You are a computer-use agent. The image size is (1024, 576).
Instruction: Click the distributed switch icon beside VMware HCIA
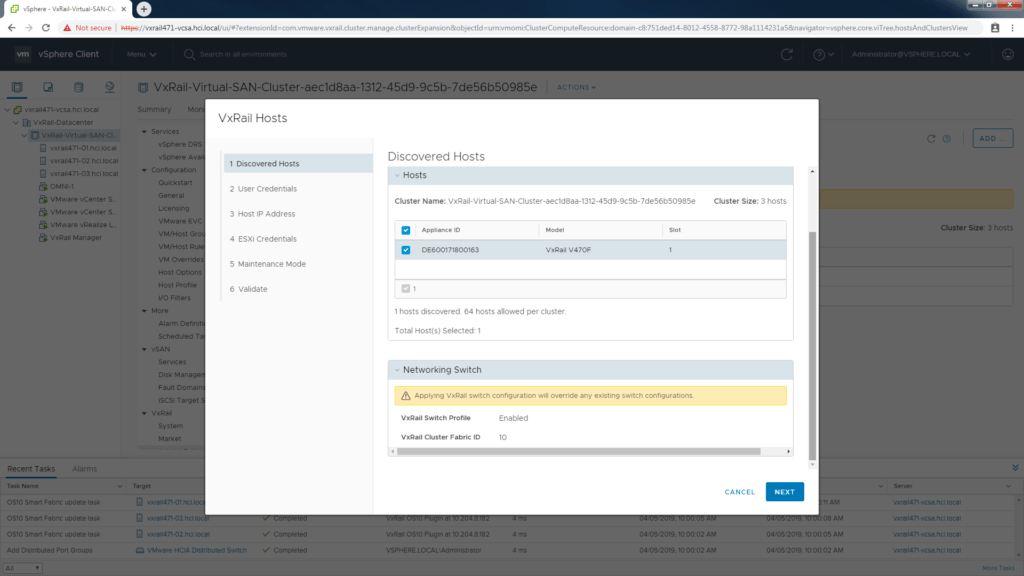point(140,550)
